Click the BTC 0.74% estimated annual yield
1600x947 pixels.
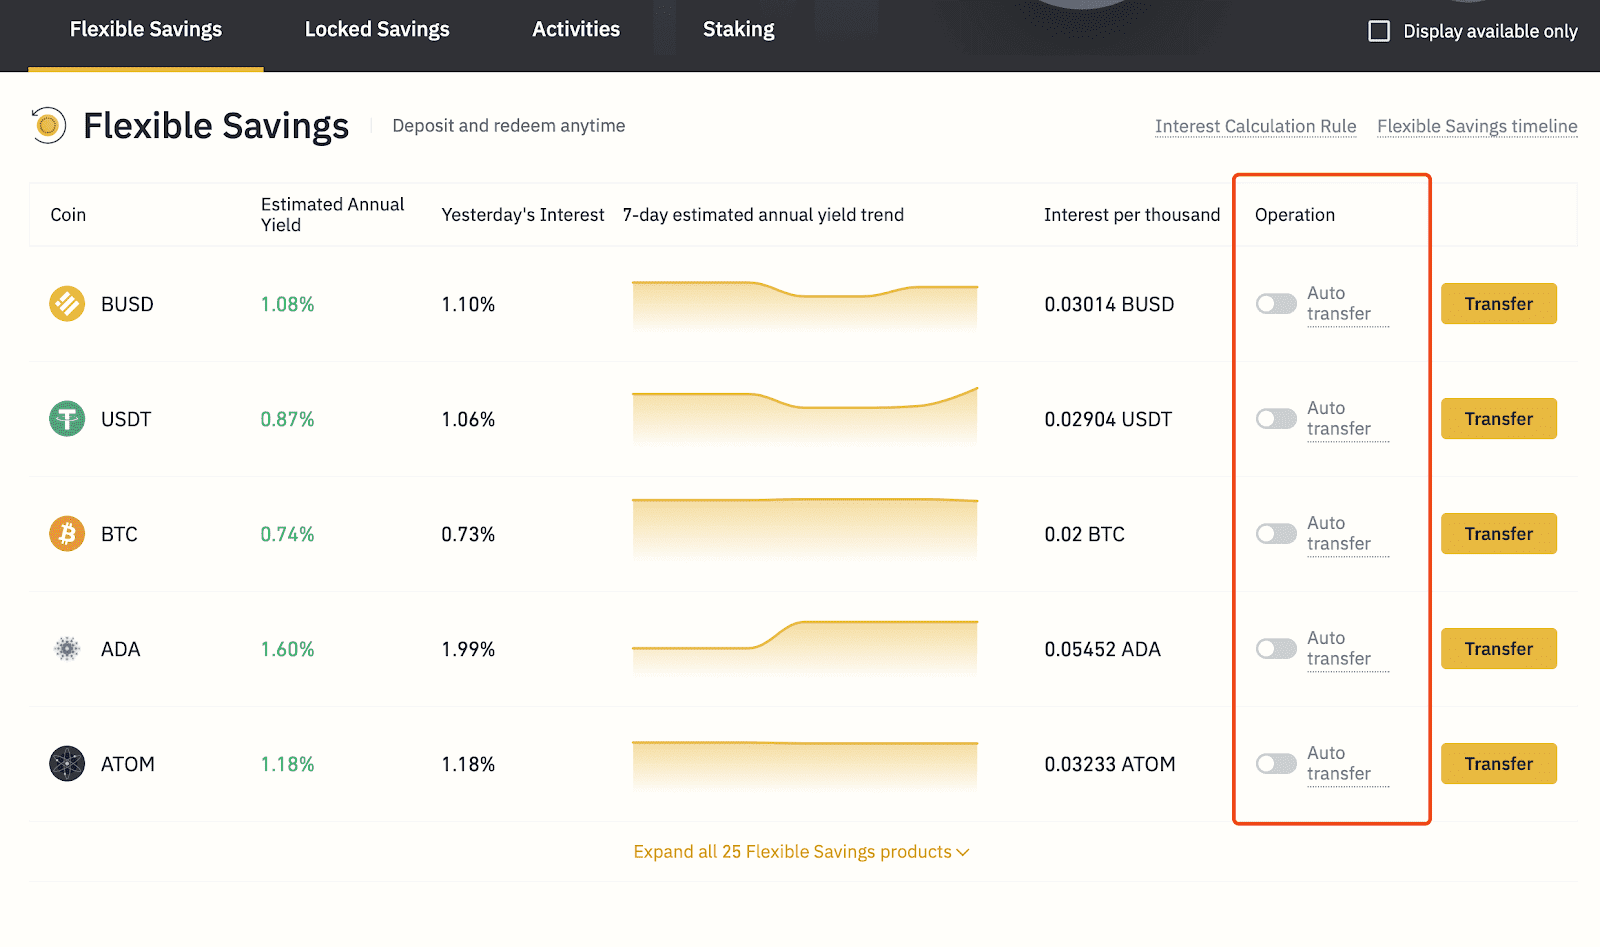[287, 534]
